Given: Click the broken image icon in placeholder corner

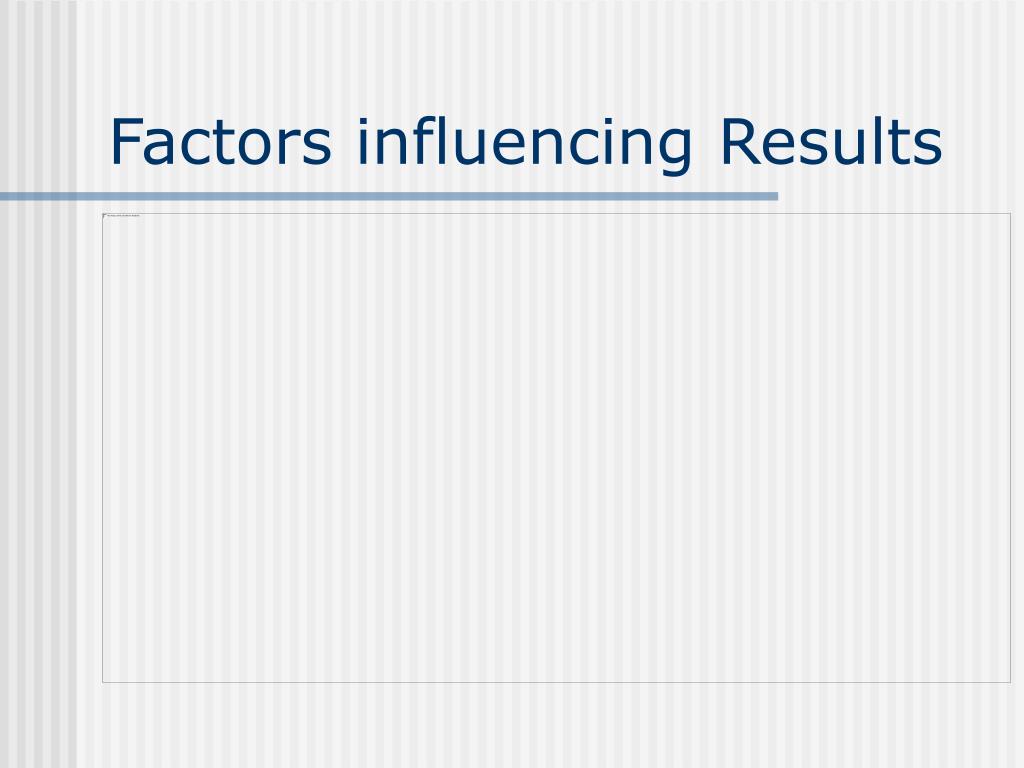Looking at the screenshot, I should pyautogui.click(x=104, y=216).
